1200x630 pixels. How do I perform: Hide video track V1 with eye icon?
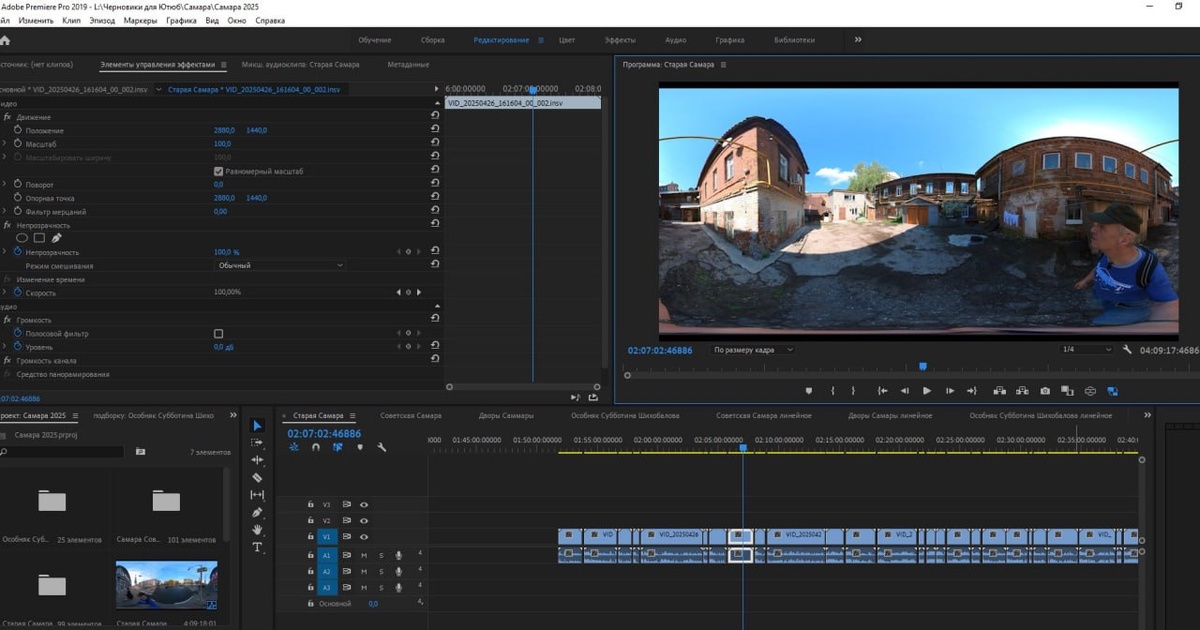click(x=364, y=536)
